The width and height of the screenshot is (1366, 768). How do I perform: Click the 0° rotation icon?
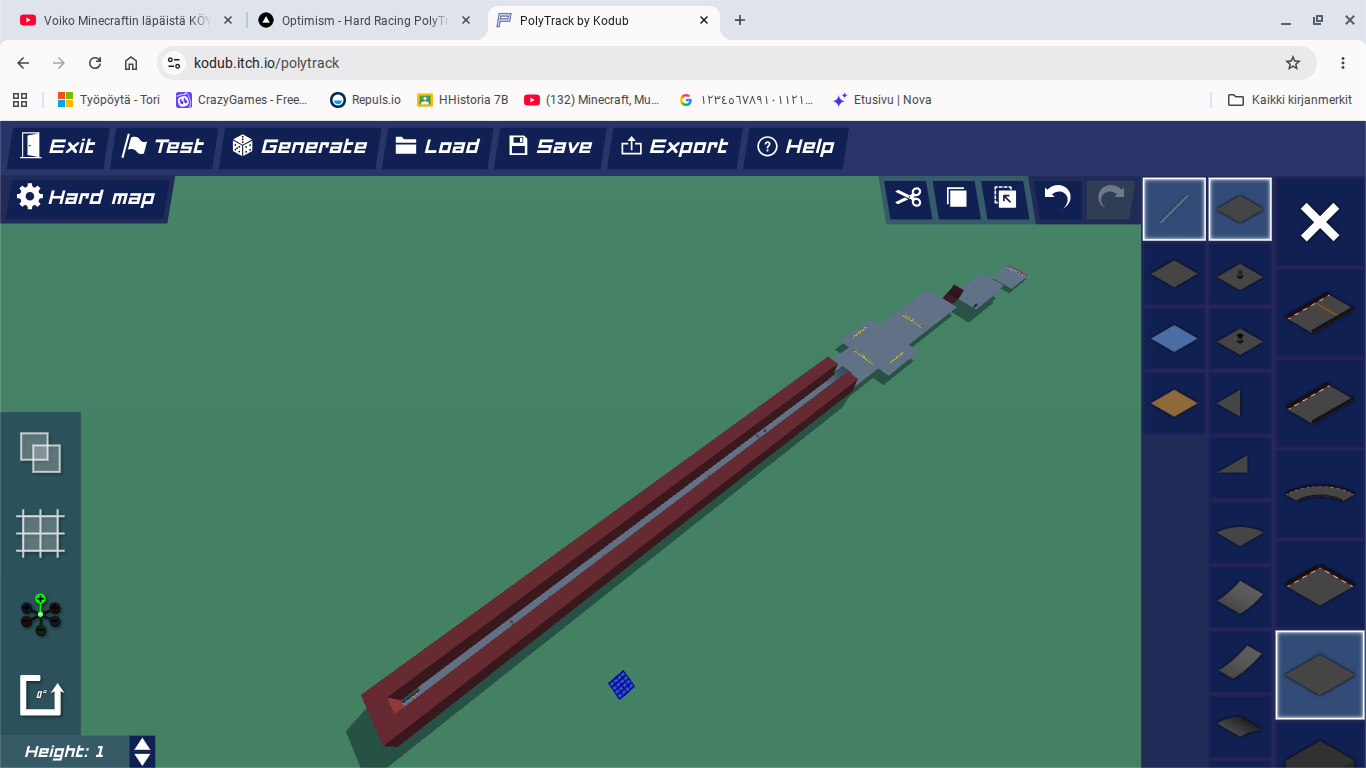(41, 695)
